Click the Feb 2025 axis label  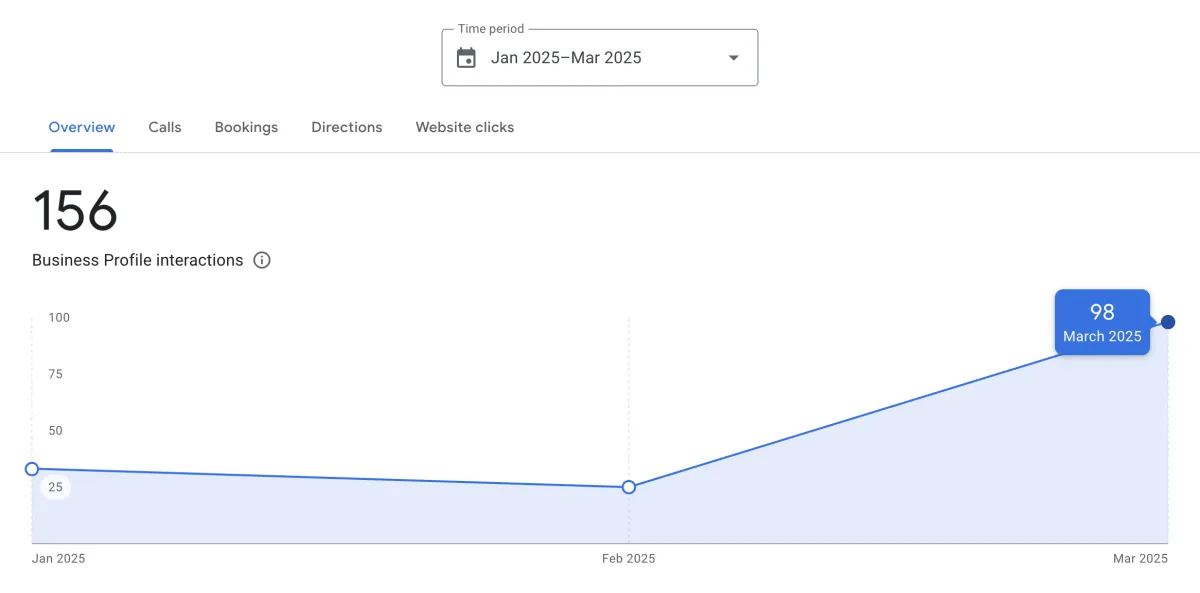[629, 559]
